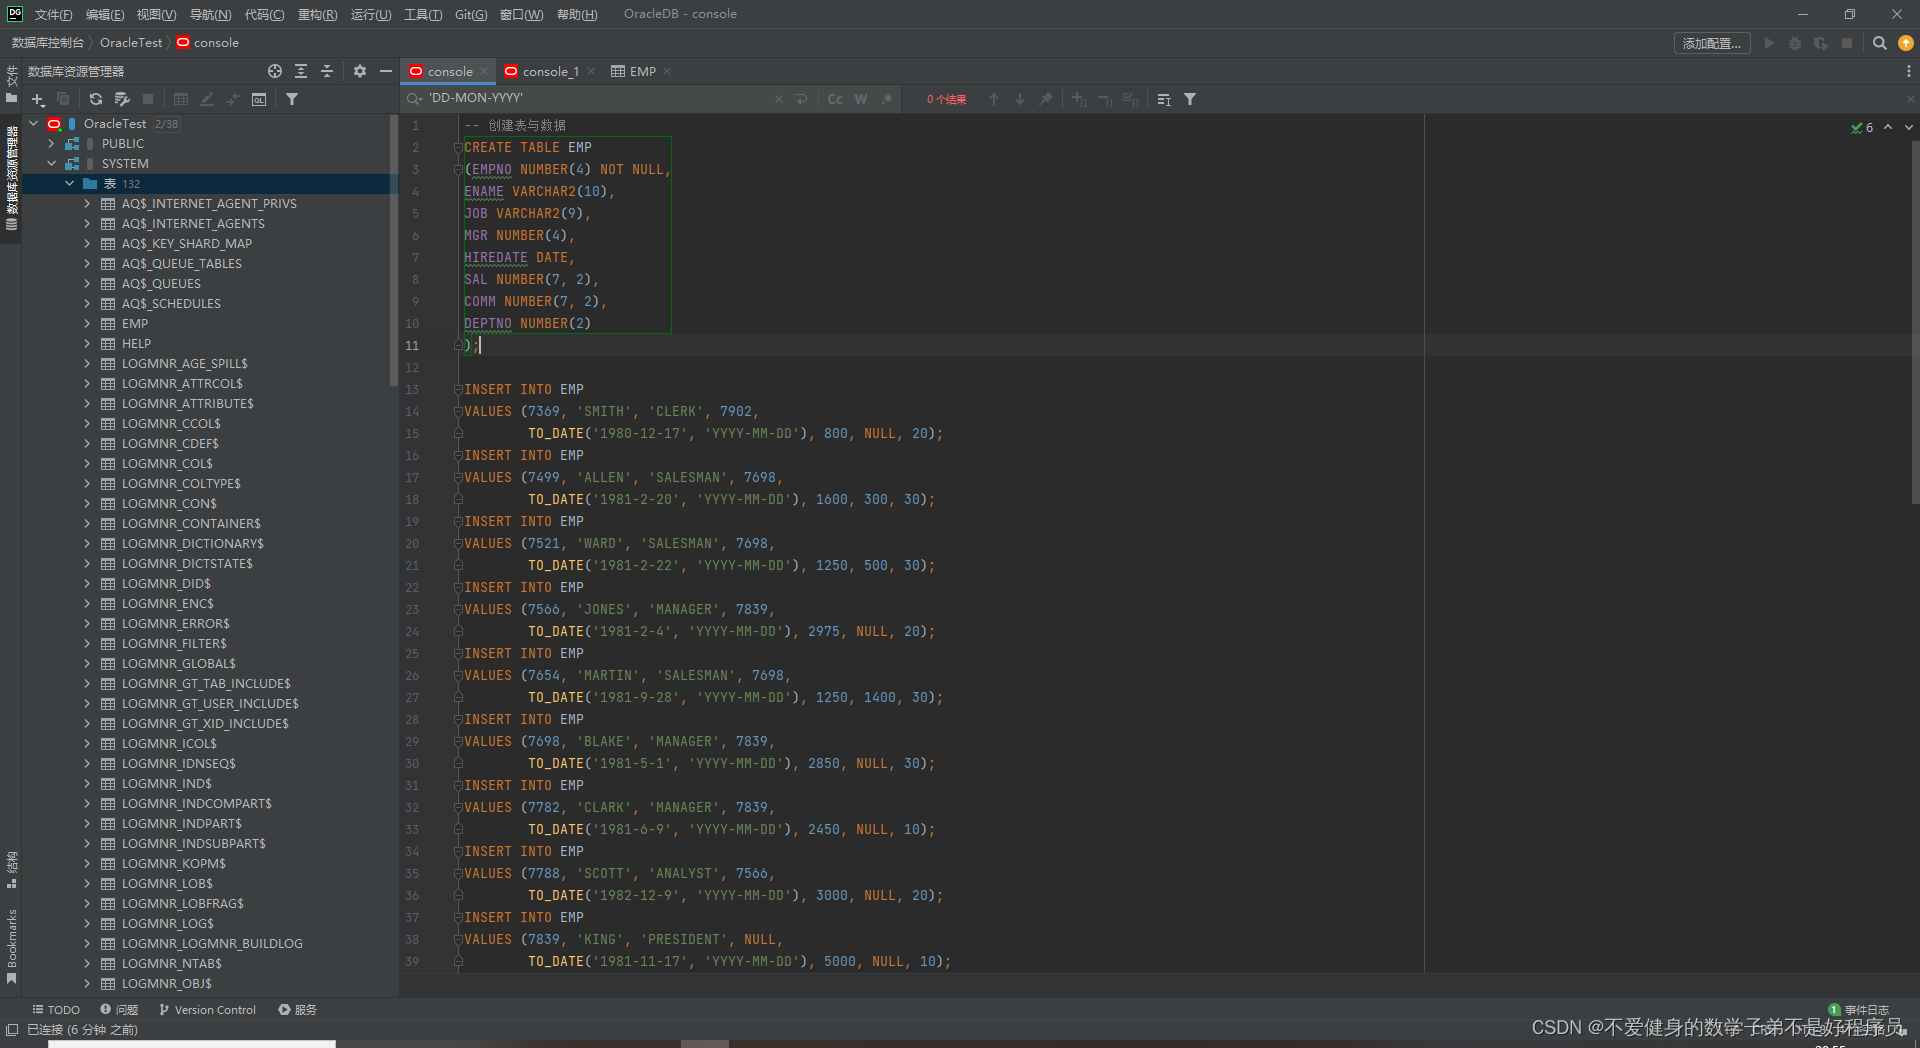
Task: Click the editor vertical scrollbar
Action: [1914, 320]
